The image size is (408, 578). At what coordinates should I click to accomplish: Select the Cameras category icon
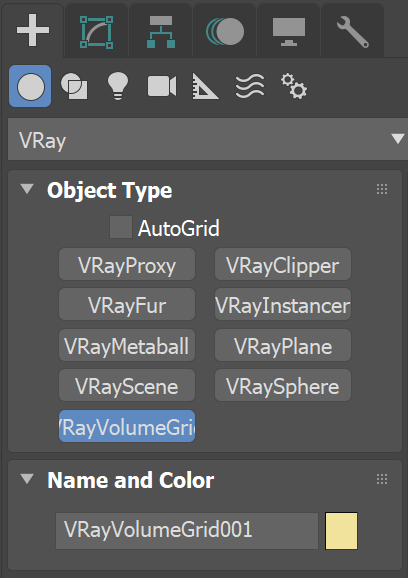[162, 86]
